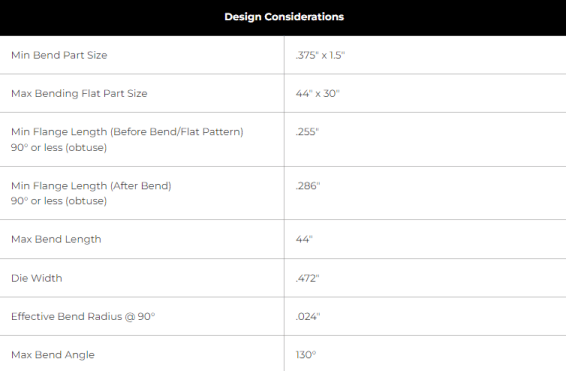Select the 130° max bend angle value

tap(306, 355)
